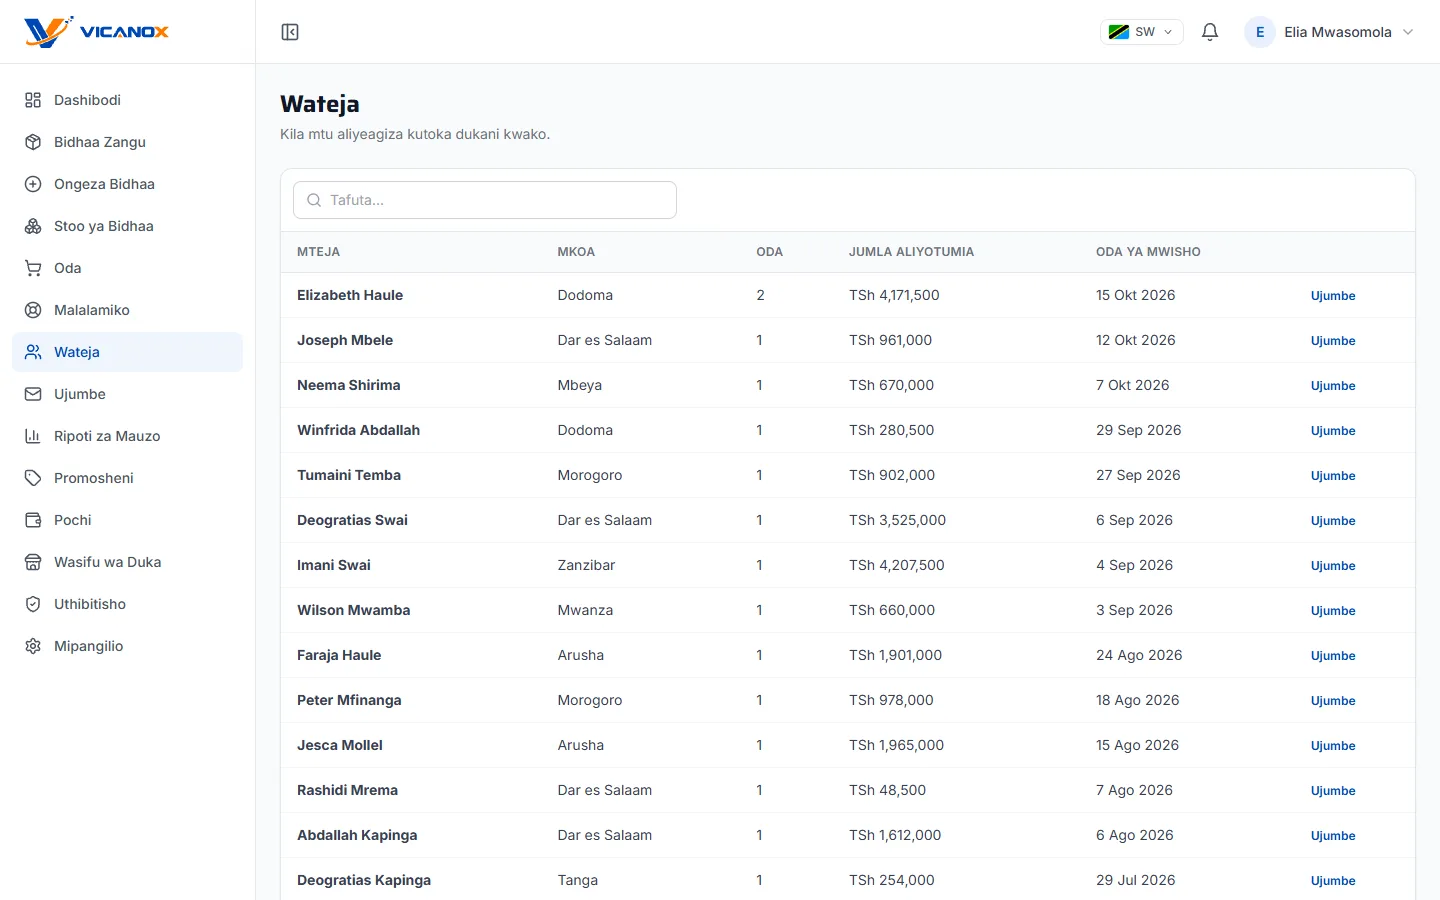Image resolution: width=1440 pixels, height=900 pixels.
Task: Collapse the sidebar with panel toggle icon
Action: [290, 32]
